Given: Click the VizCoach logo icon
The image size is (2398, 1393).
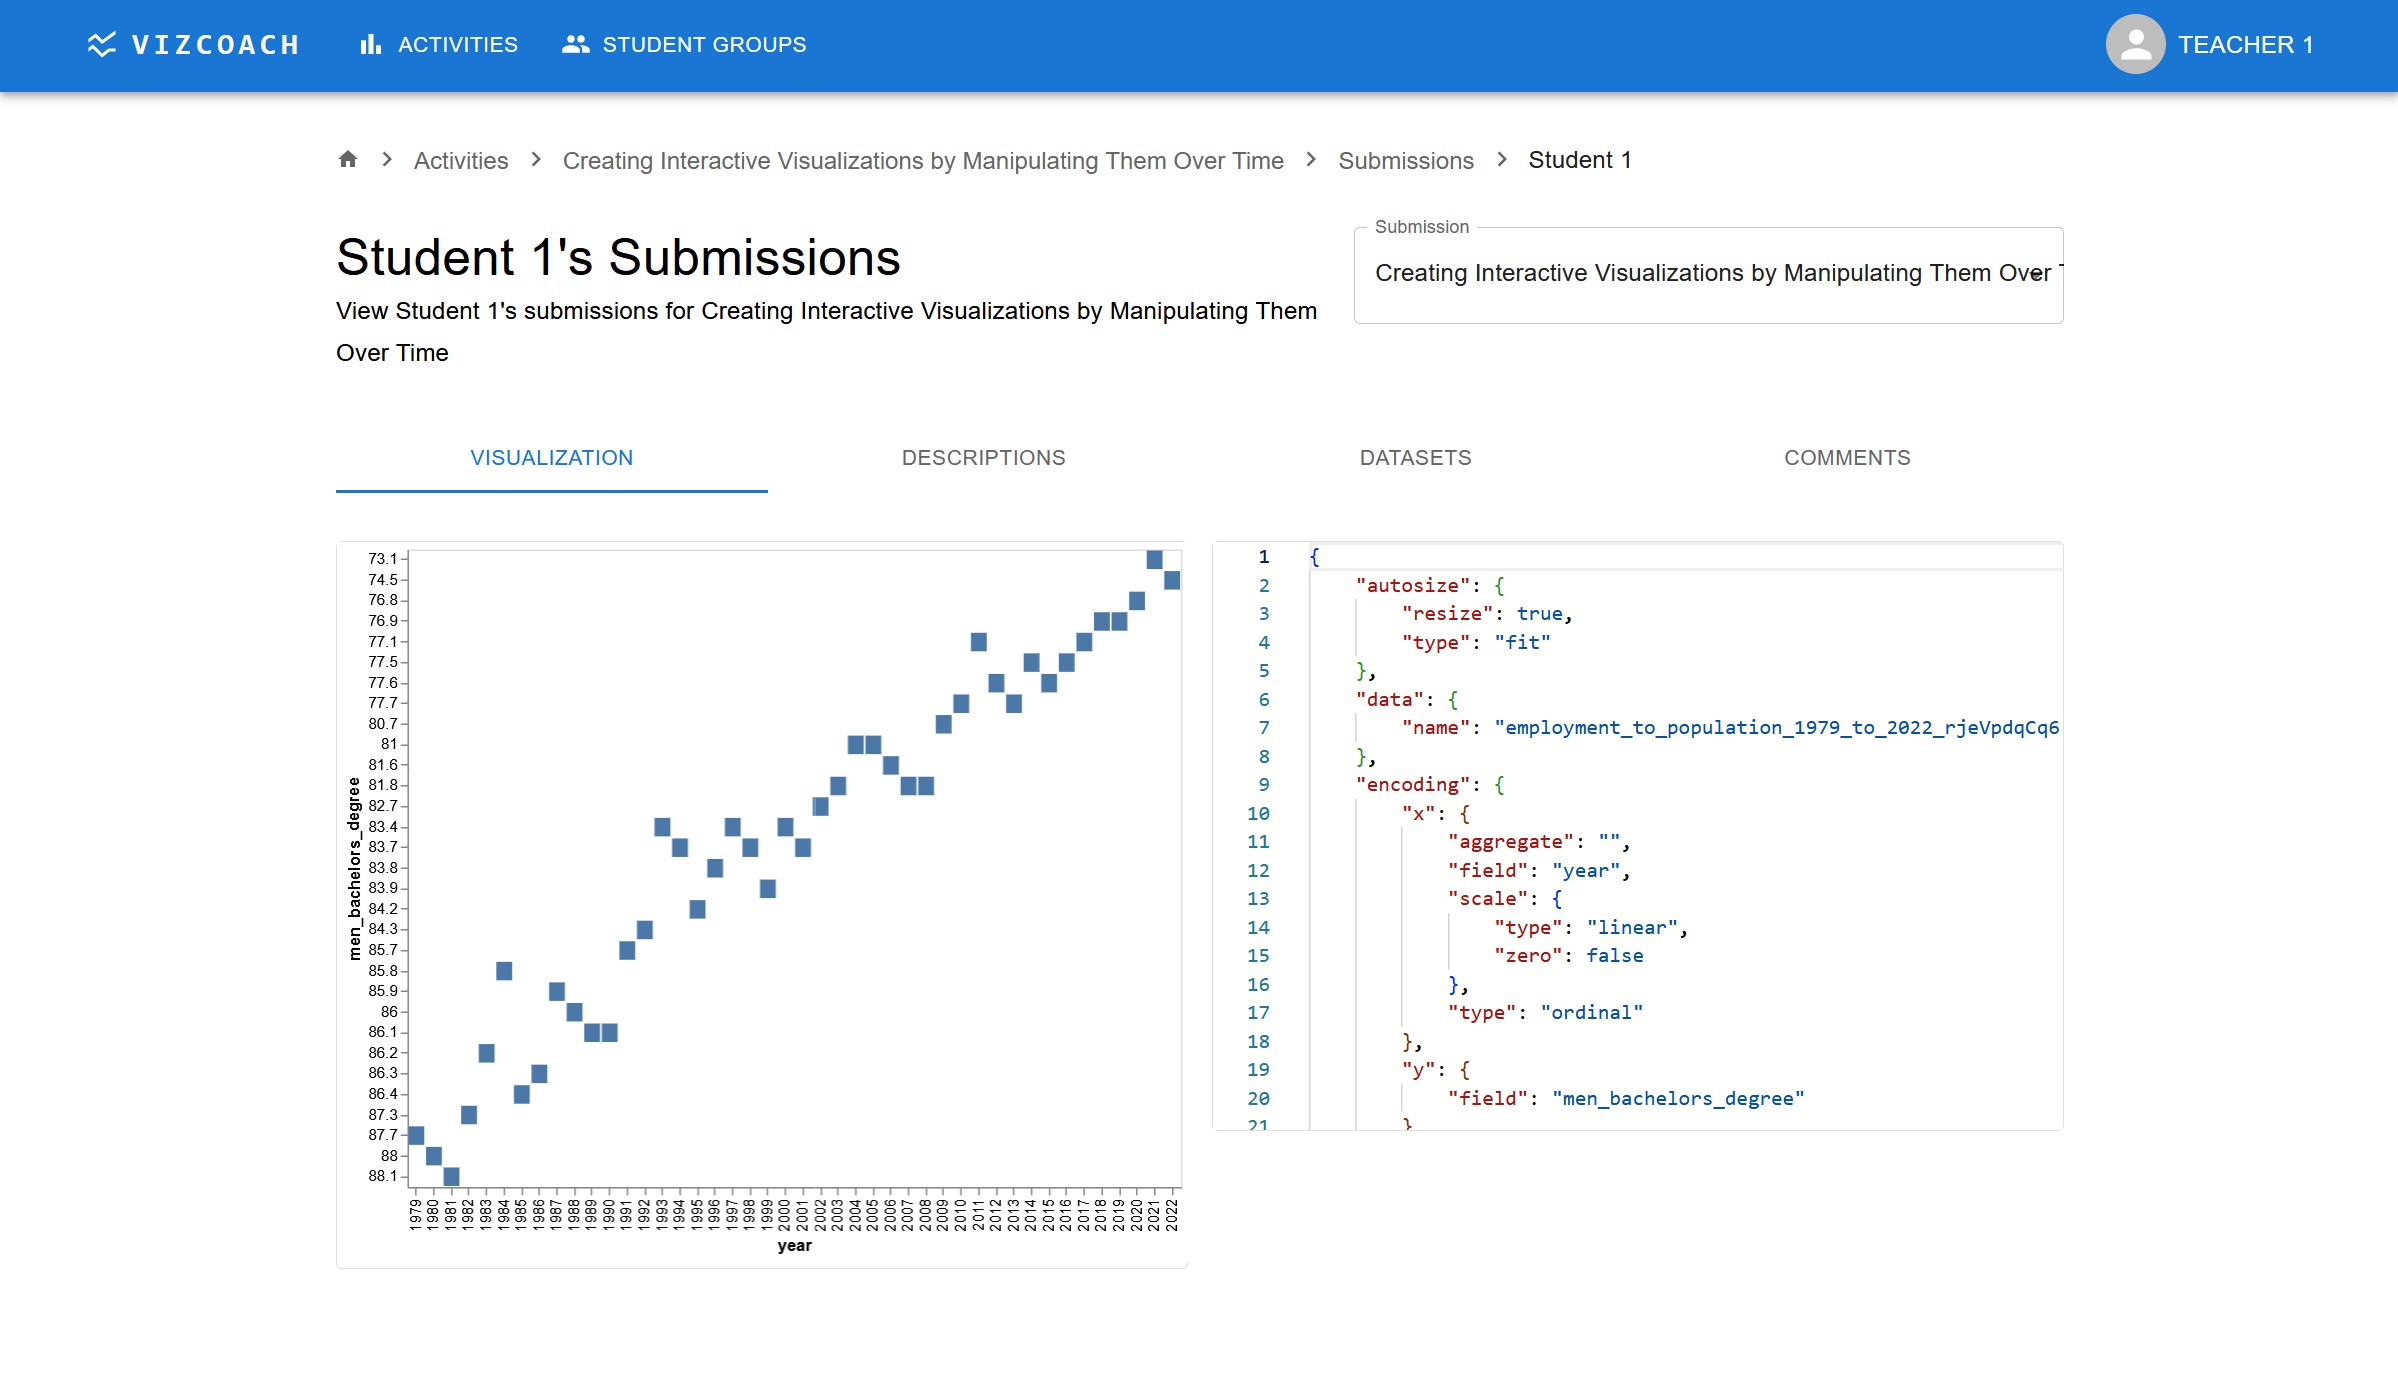Looking at the screenshot, I should [101, 44].
